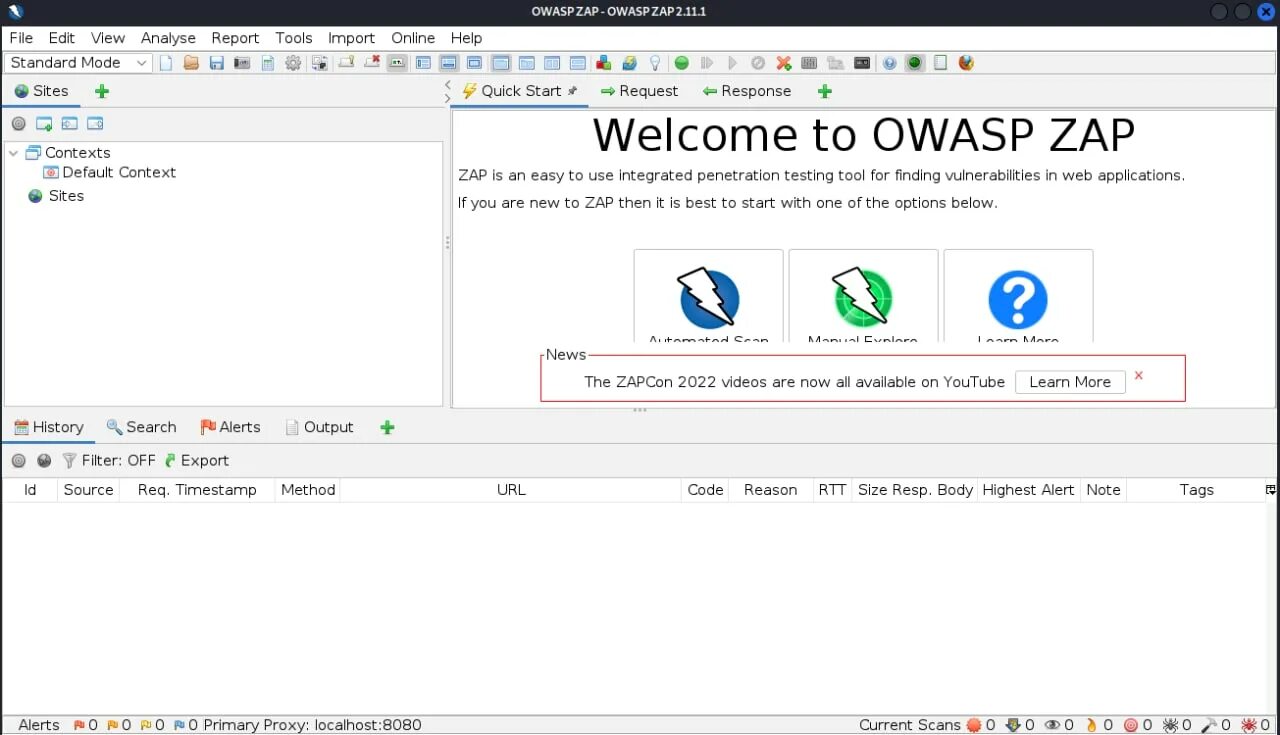Open the Standard Mode dropdown
Image resolution: width=1280 pixels, height=735 pixels.
78,63
